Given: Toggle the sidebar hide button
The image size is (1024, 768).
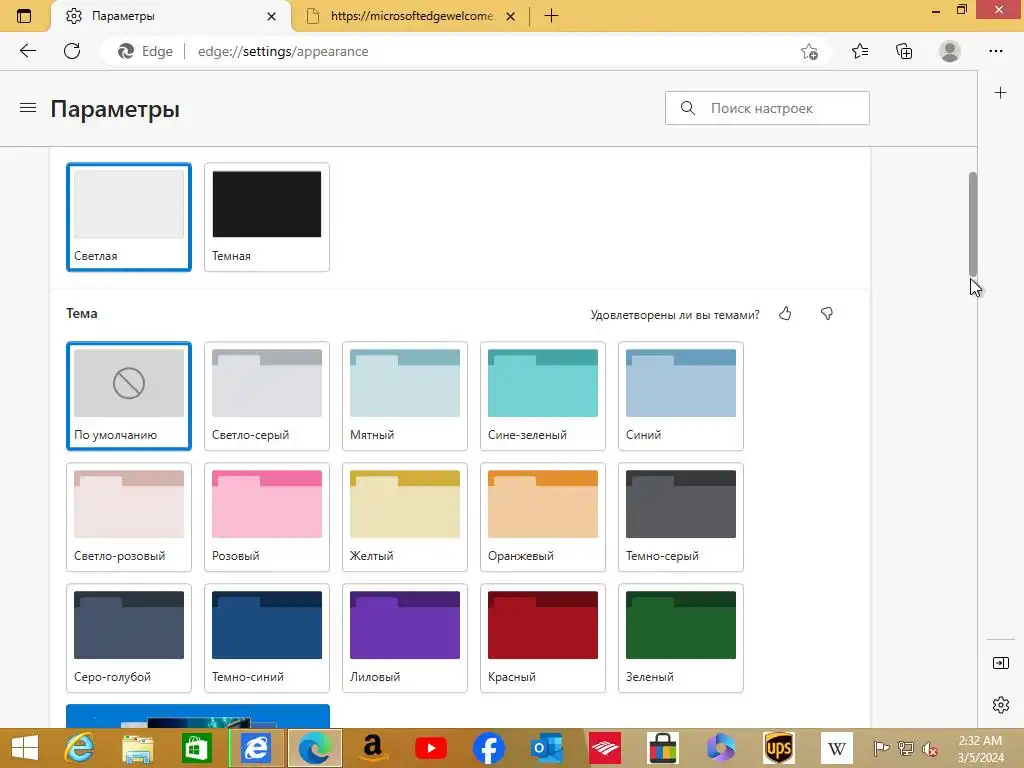Looking at the screenshot, I should (1000, 664).
